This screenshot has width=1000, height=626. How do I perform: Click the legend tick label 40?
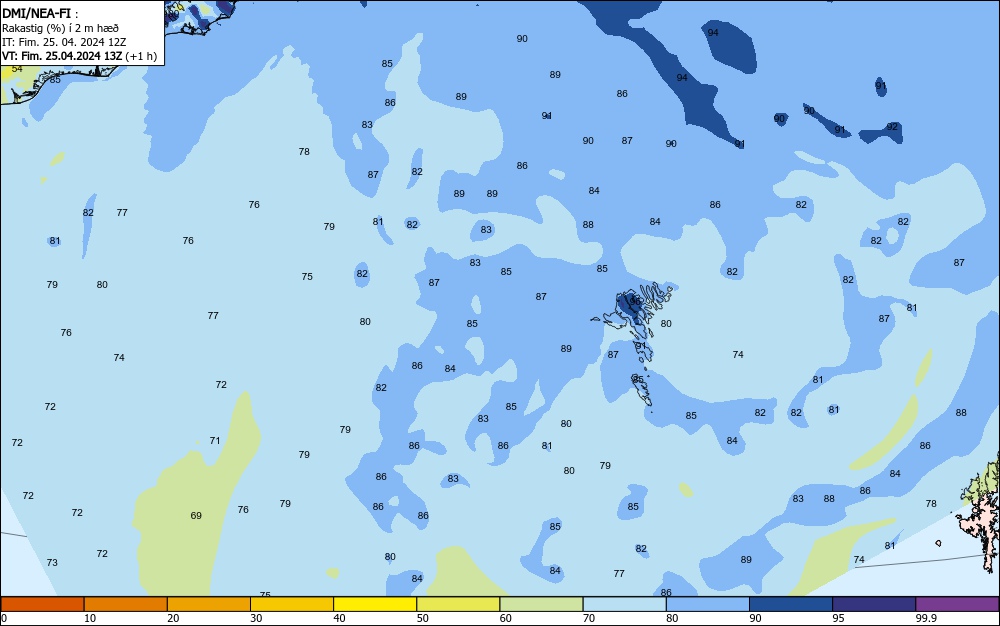(x=339, y=618)
